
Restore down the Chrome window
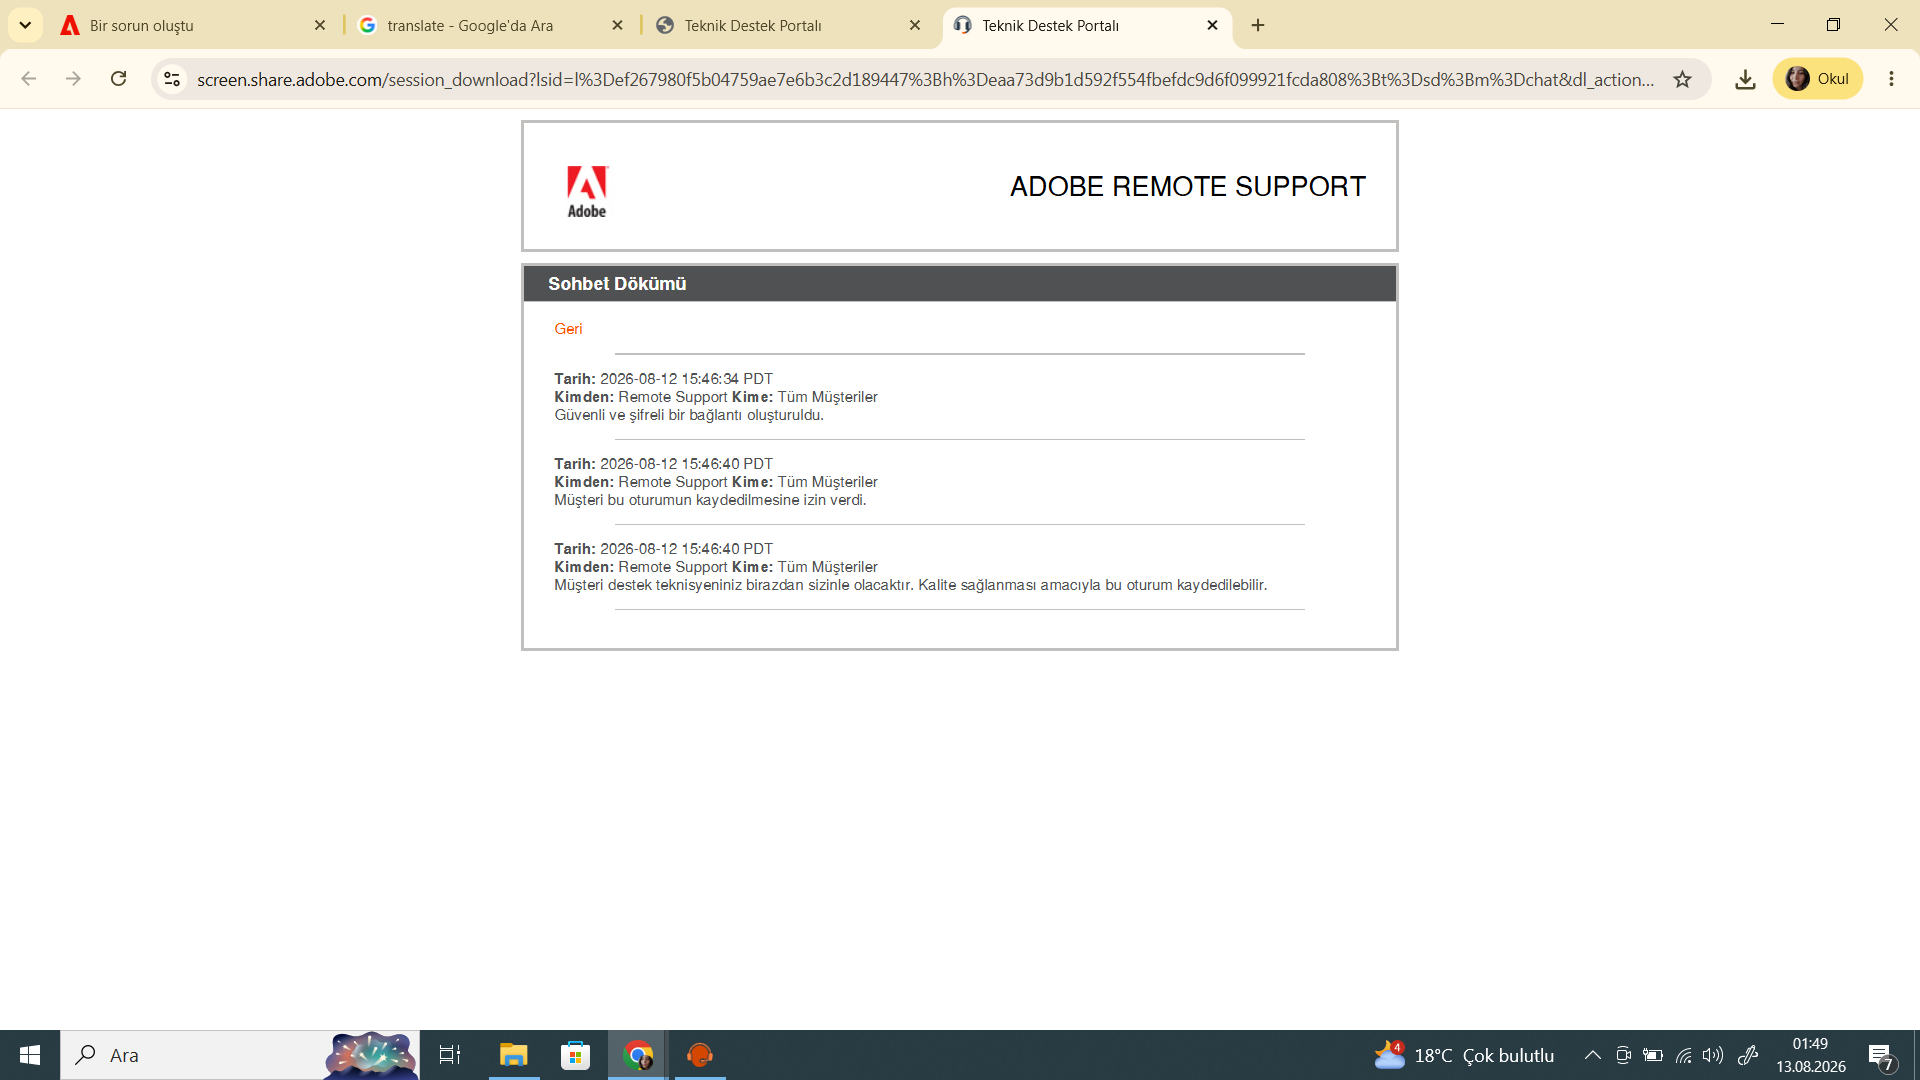pyautogui.click(x=1833, y=24)
